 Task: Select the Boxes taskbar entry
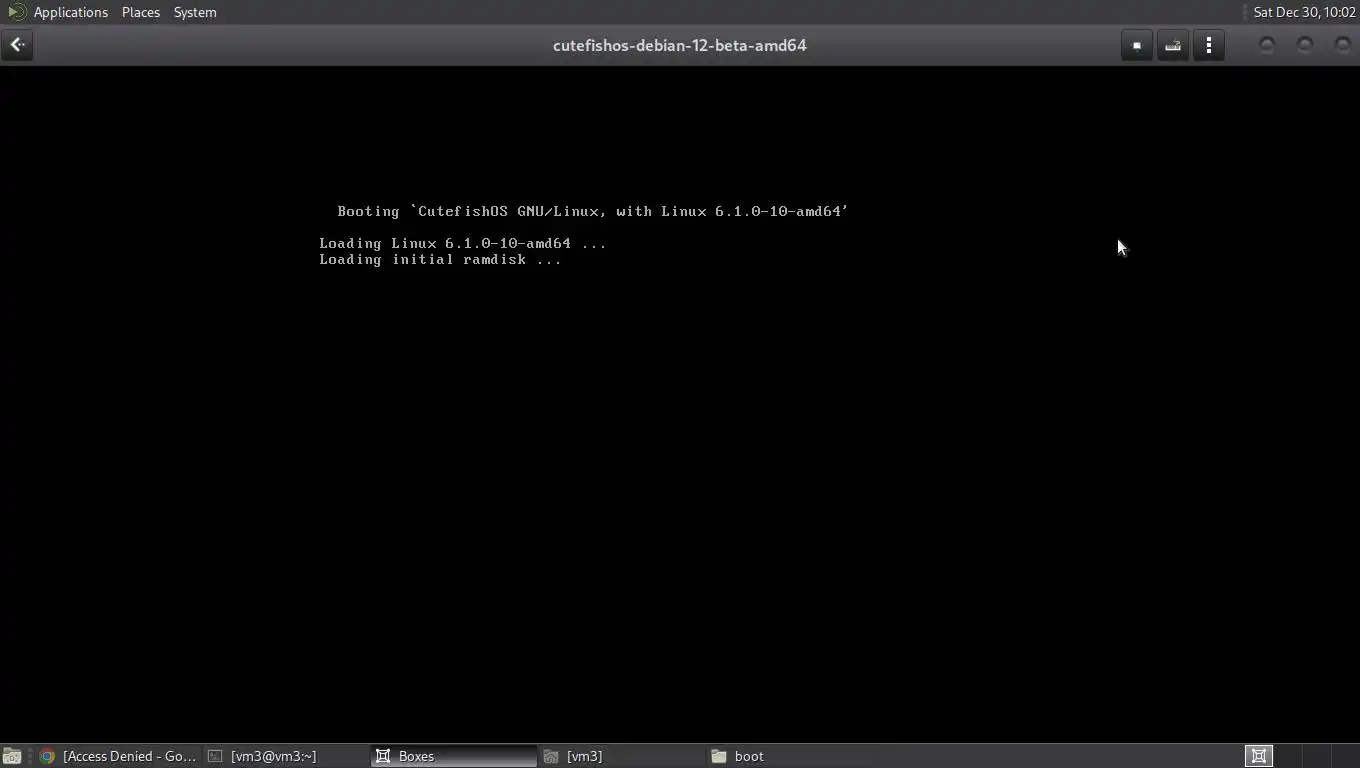[454, 756]
